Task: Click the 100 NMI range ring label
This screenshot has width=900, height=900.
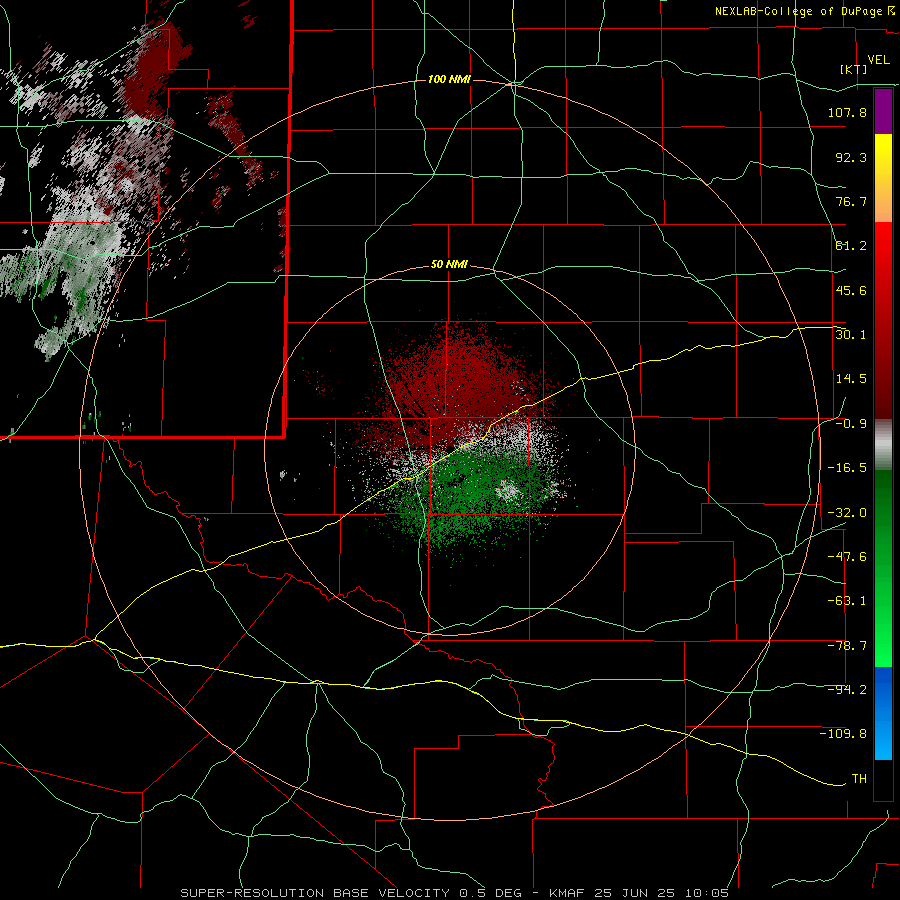Action: click(x=449, y=79)
